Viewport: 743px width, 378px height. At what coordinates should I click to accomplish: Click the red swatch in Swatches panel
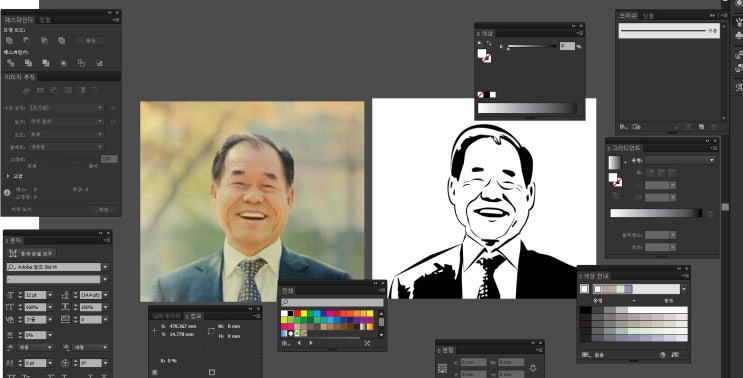click(297, 314)
